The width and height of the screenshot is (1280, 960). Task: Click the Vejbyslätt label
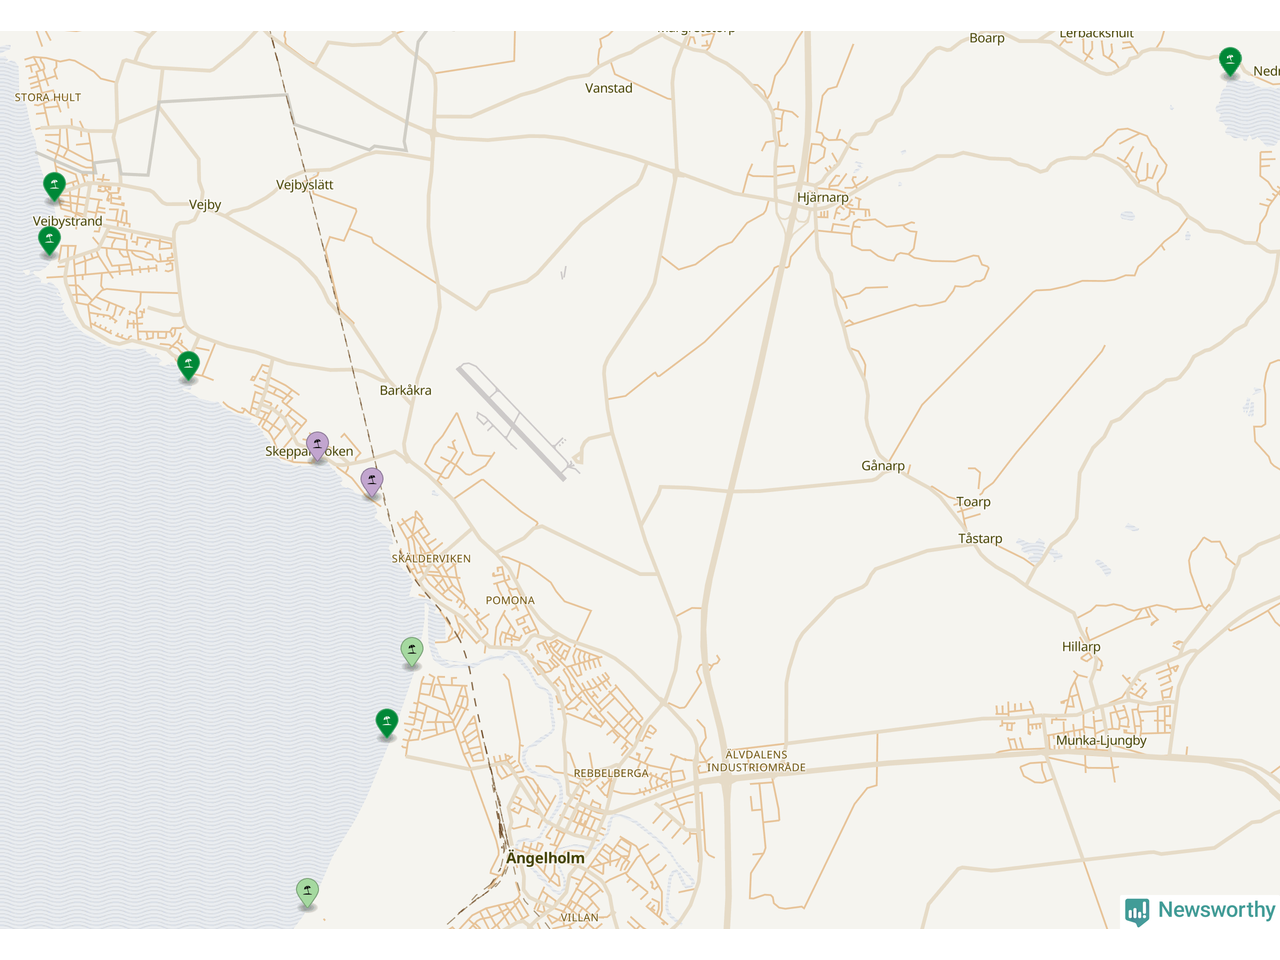(305, 185)
